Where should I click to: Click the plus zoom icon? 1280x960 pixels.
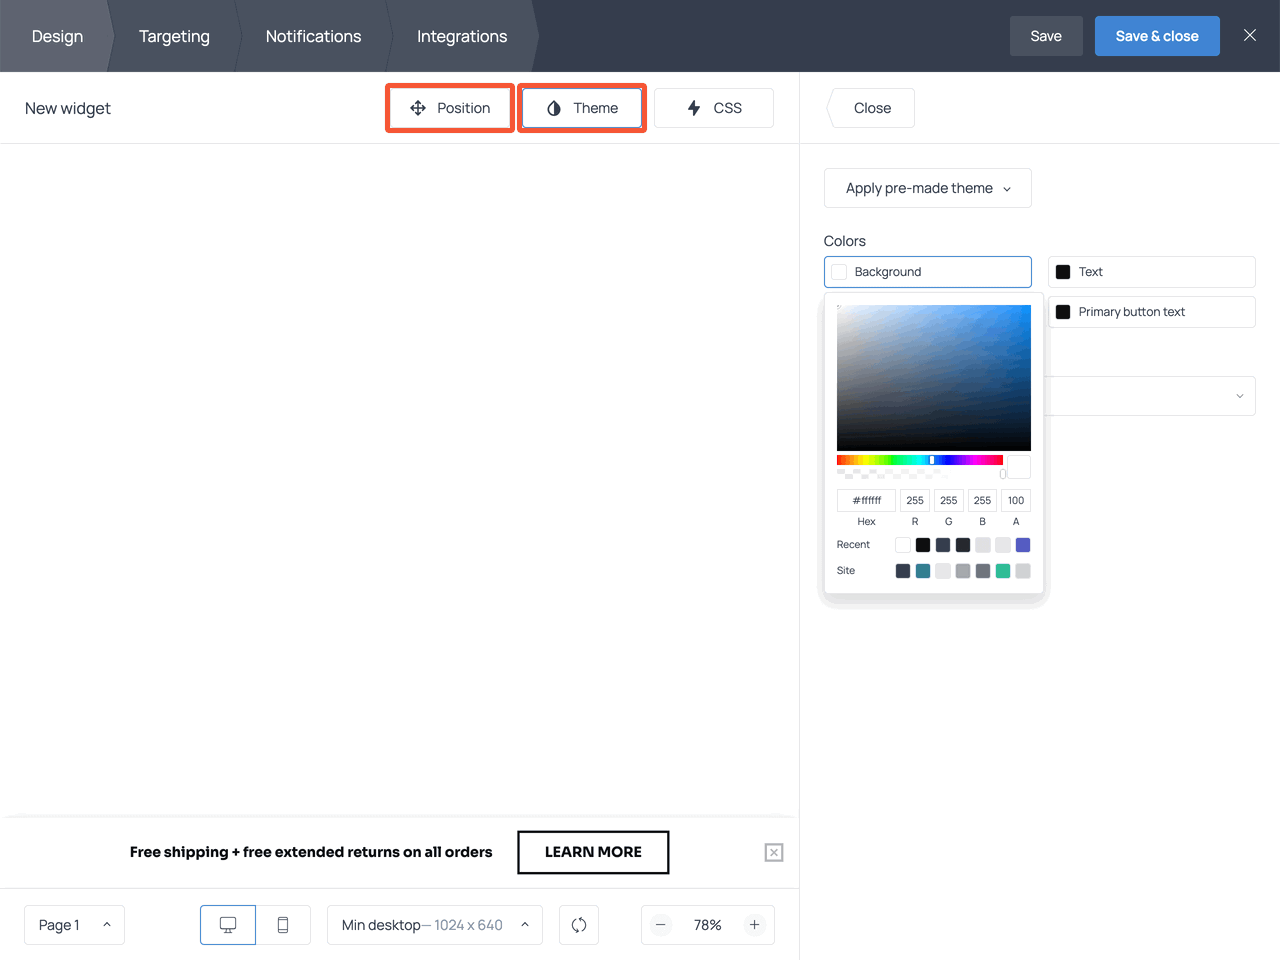[754, 925]
